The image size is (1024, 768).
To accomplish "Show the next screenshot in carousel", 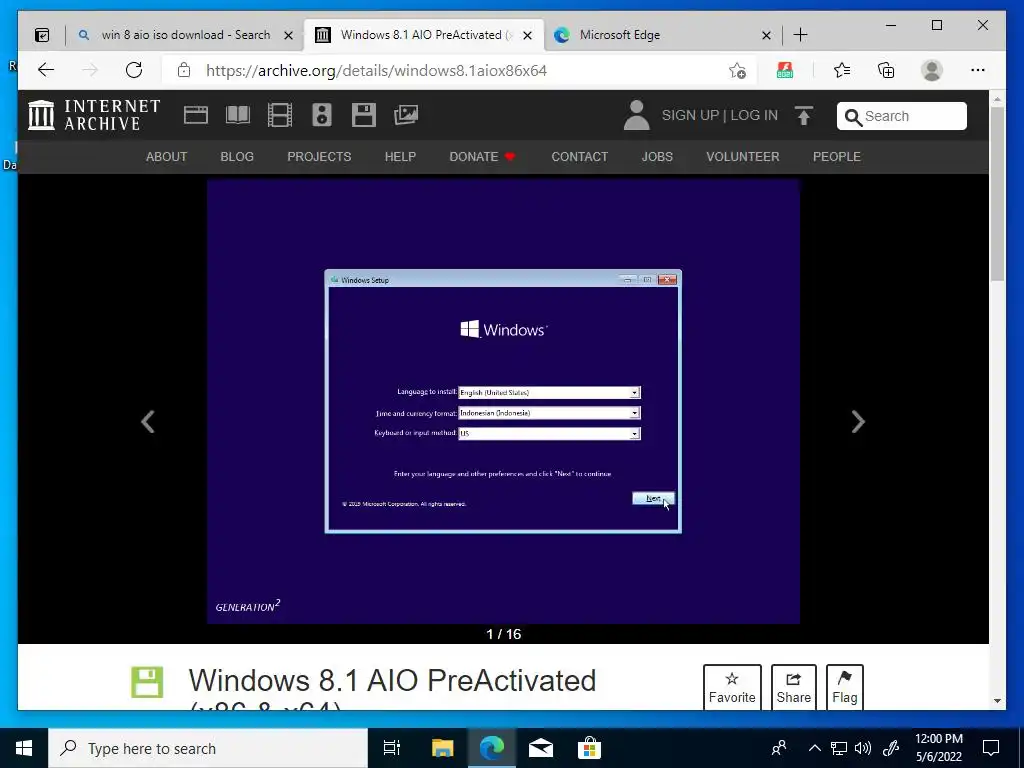I will coord(858,422).
